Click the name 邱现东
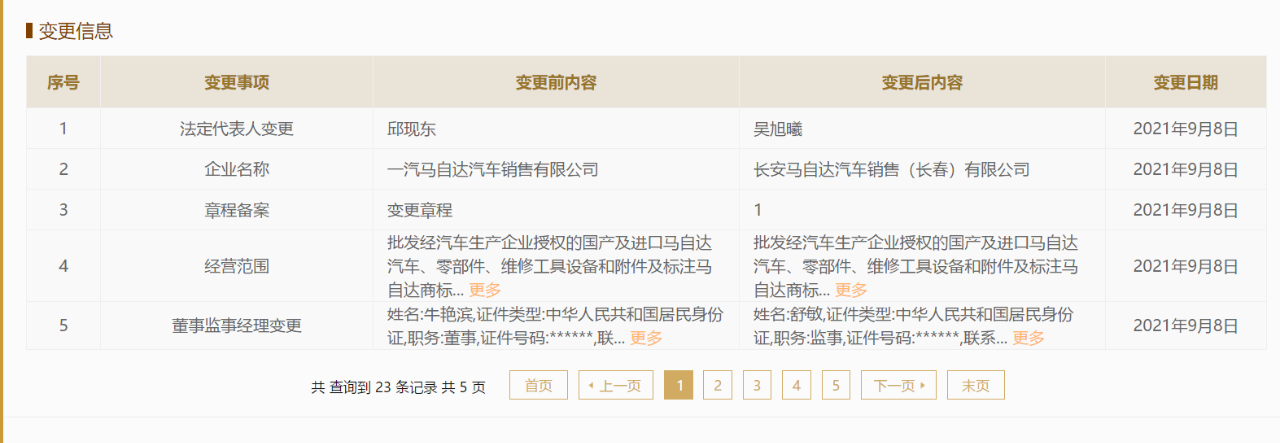1280x443 pixels. tap(412, 129)
